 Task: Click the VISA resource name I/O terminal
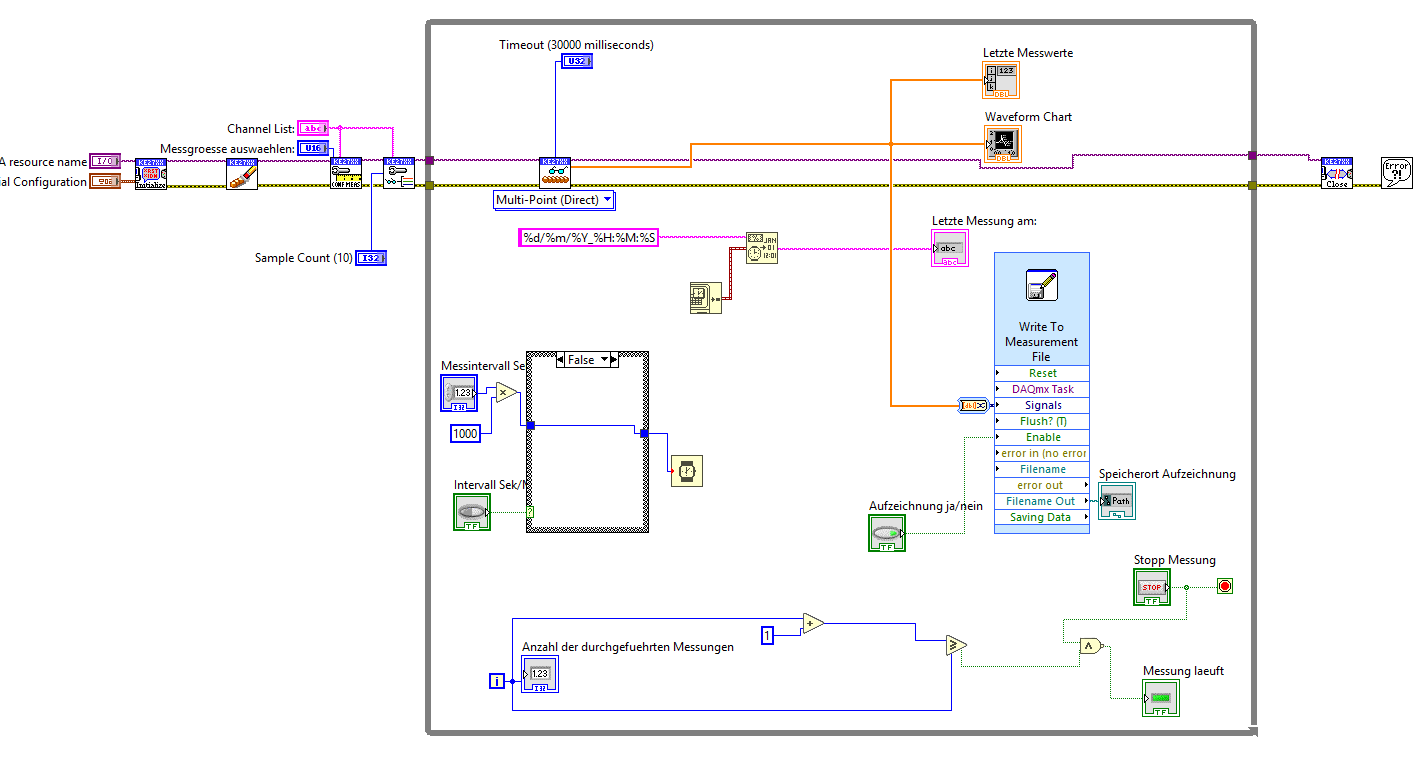[x=105, y=161]
